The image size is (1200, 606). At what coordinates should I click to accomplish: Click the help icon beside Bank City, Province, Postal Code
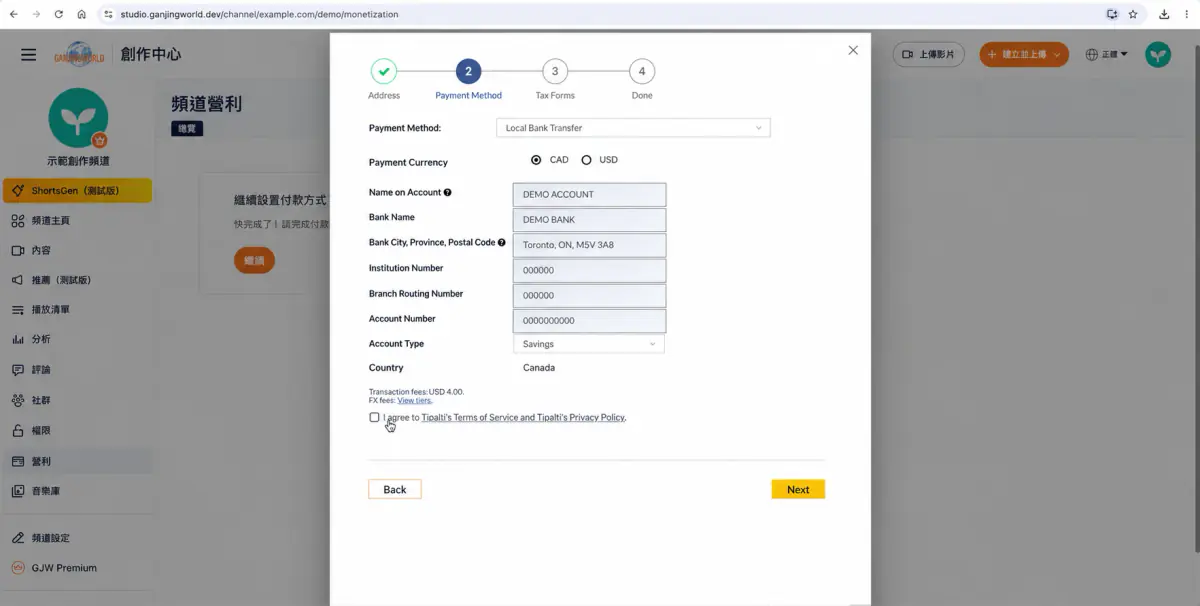click(x=501, y=242)
